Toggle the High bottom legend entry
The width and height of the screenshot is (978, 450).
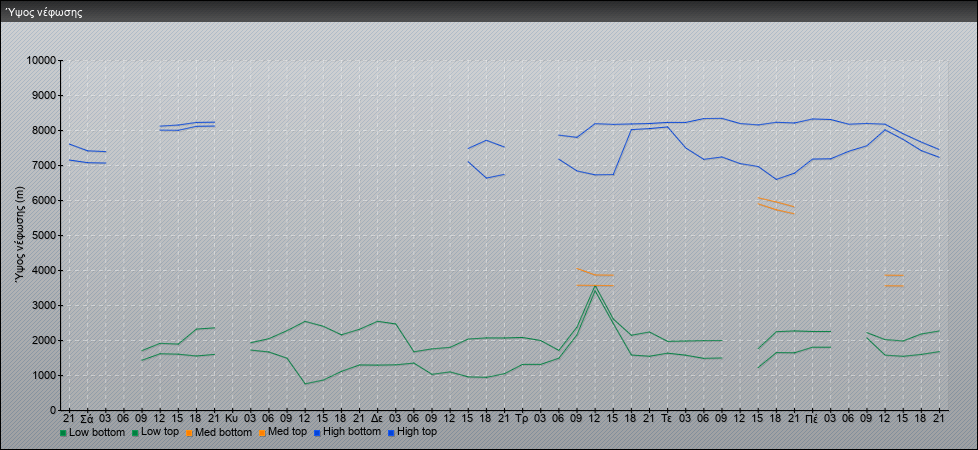tap(347, 432)
